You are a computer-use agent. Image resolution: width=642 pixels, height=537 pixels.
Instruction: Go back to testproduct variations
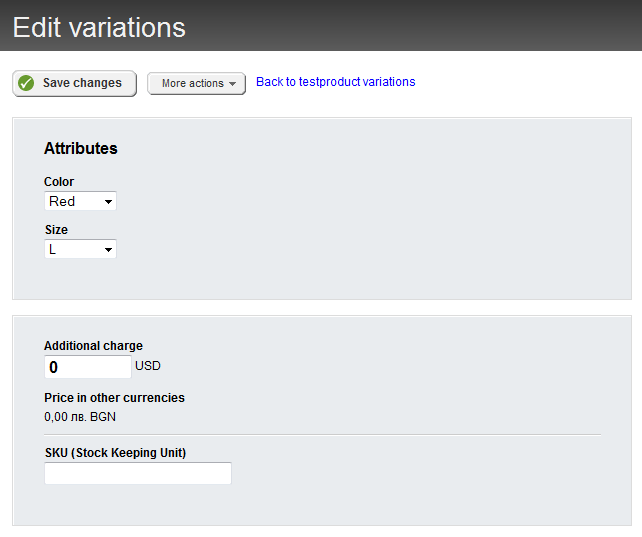click(x=335, y=82)
